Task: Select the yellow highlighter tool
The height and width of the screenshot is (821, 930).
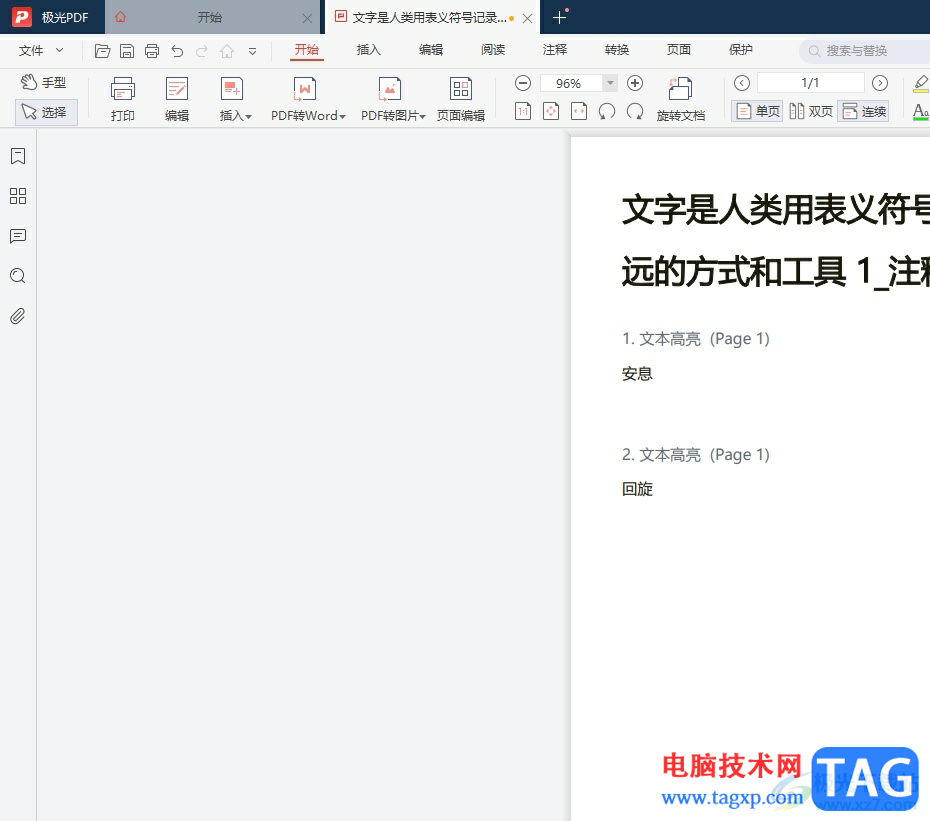Action: coord(921,83)
